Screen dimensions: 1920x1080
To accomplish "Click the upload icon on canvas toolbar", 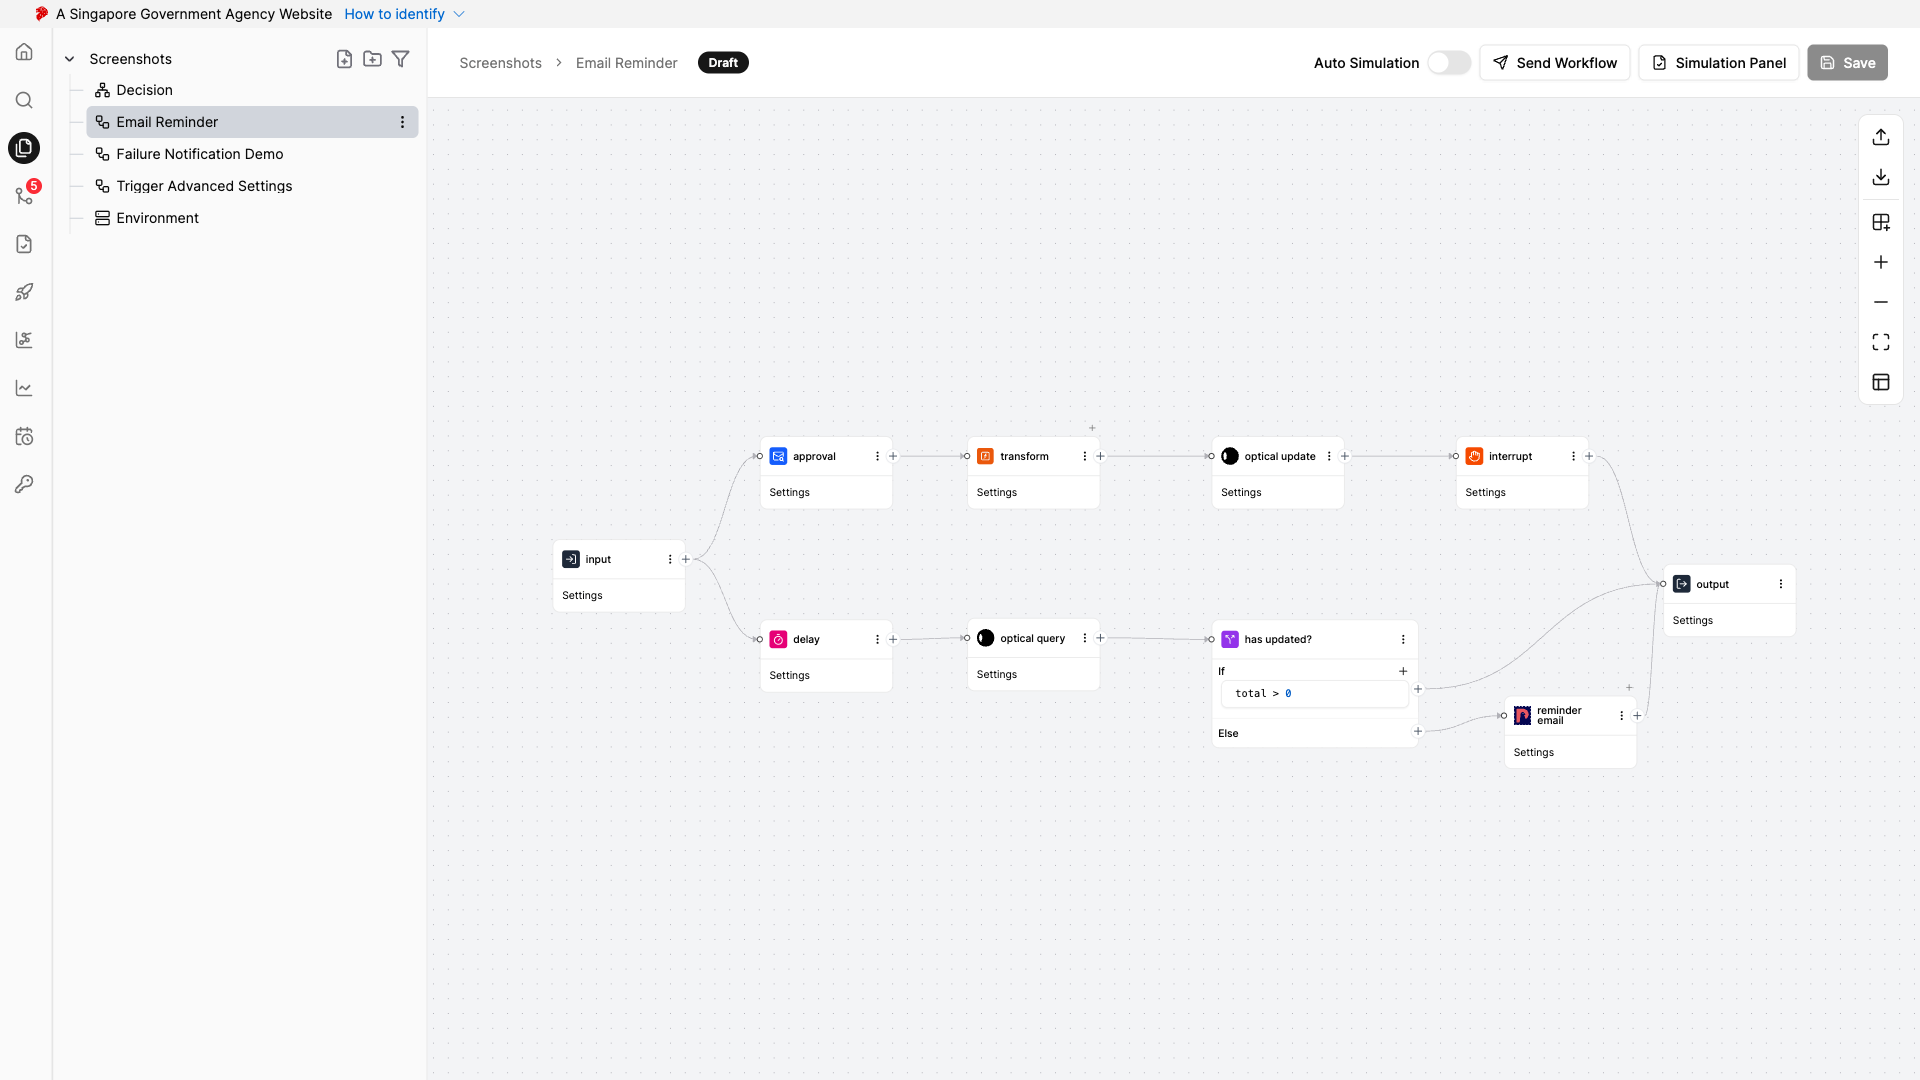I will (x=1881, y=137).
